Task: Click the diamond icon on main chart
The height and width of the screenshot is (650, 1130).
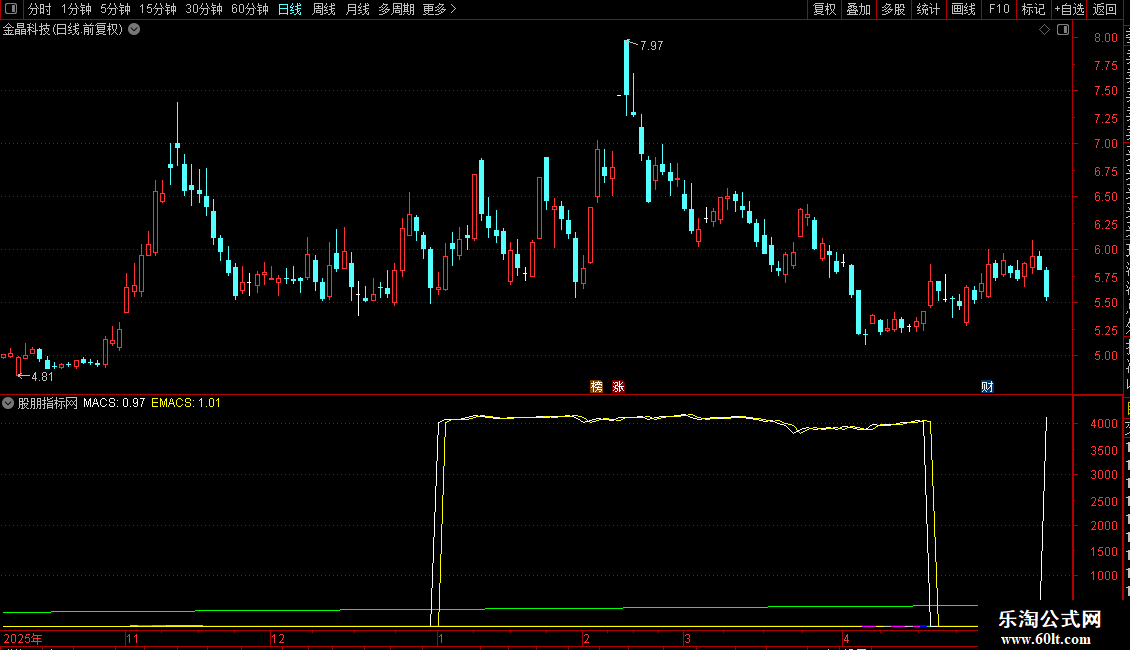Action: click(1044, 30)
